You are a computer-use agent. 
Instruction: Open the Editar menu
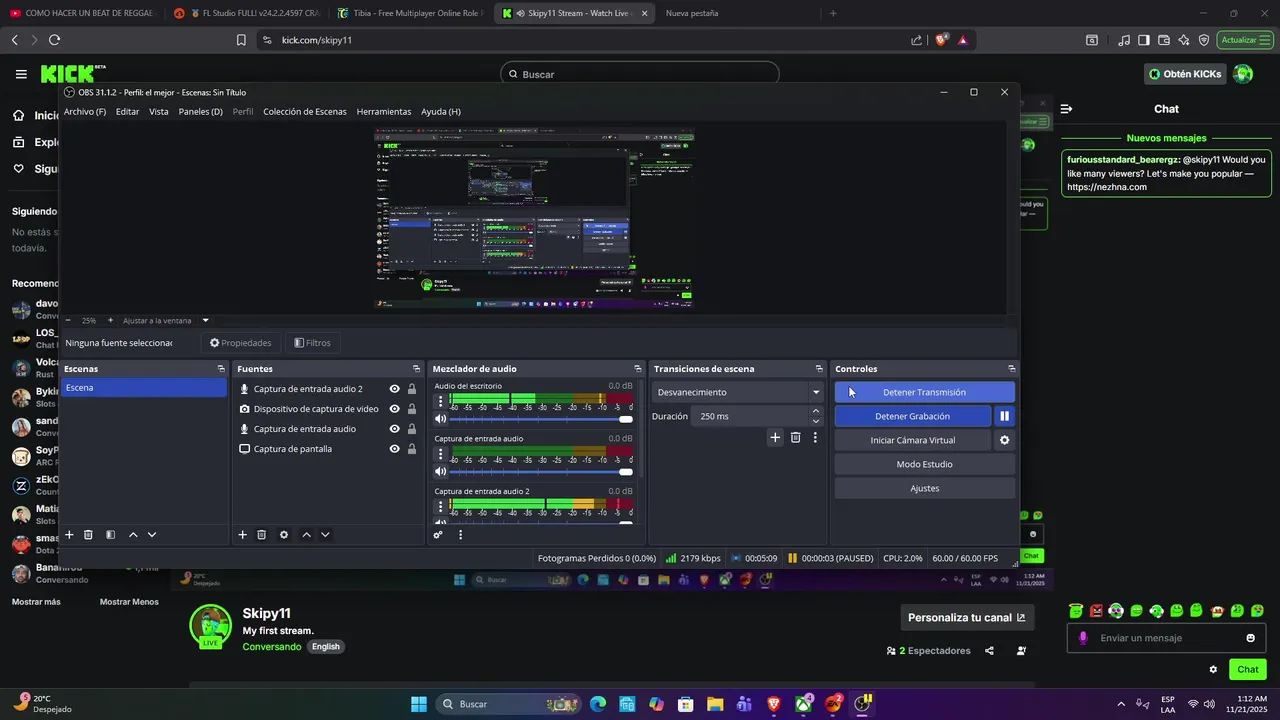click(127, 111)
